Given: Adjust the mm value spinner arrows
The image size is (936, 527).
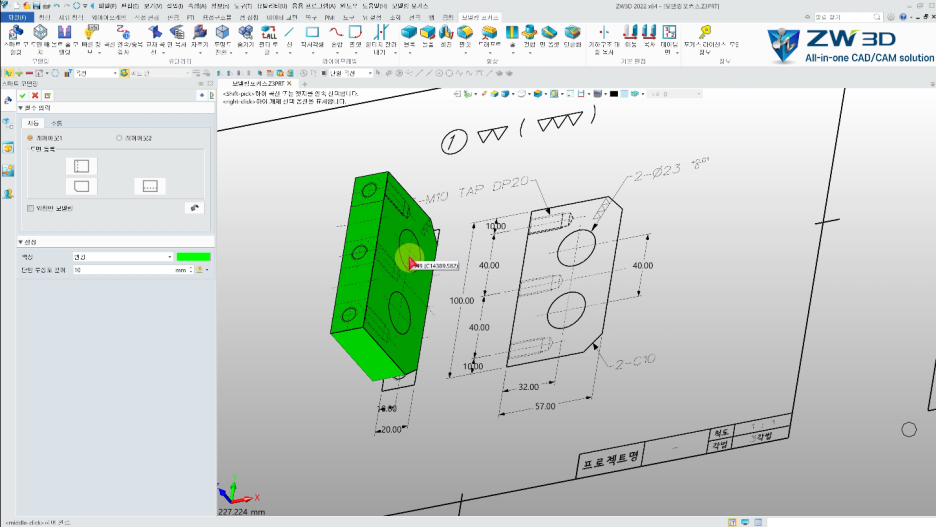Looking at the screenshot, I should (x=191, y=270).
